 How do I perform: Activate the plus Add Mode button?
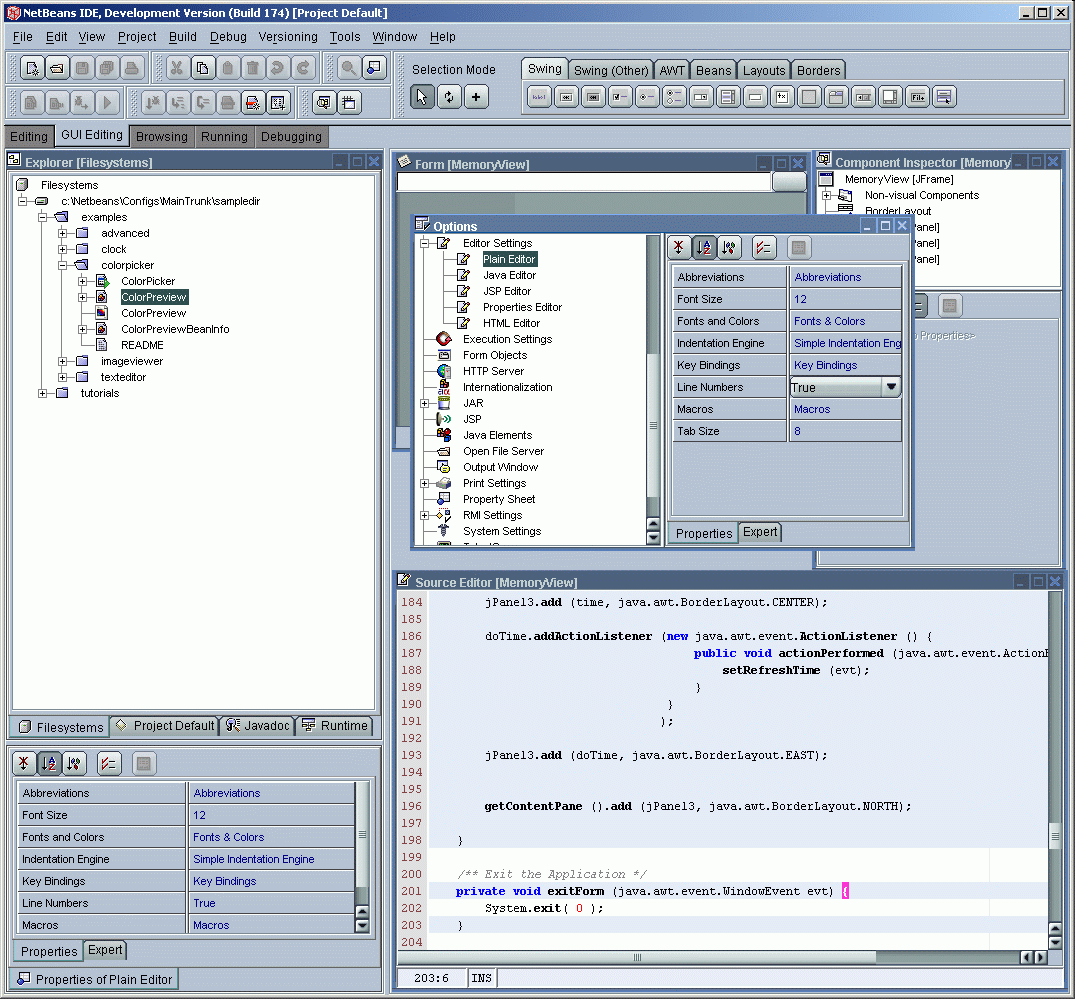pos(476,97)
